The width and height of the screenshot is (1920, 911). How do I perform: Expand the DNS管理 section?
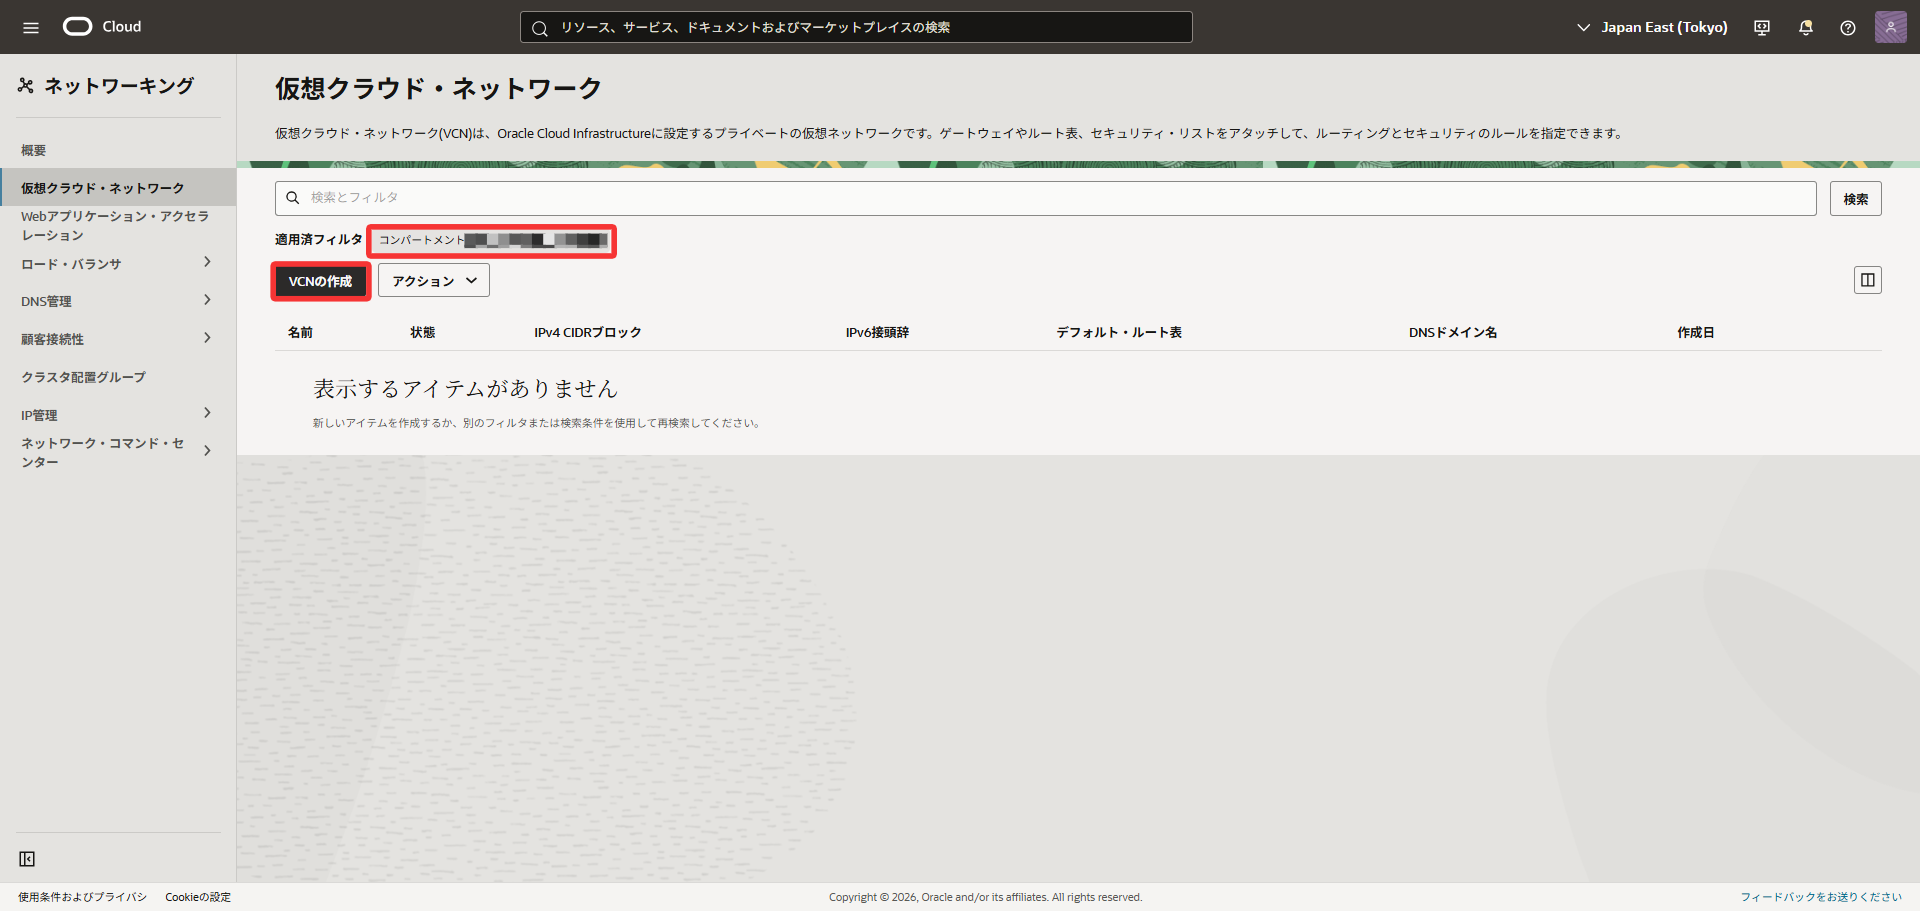point(207,300)
